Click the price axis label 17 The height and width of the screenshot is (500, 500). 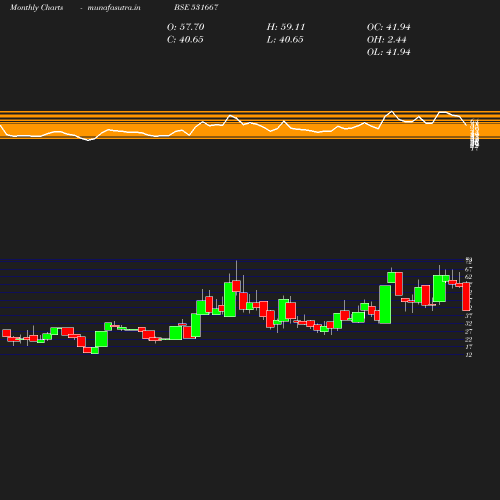(x=469, y=347)
